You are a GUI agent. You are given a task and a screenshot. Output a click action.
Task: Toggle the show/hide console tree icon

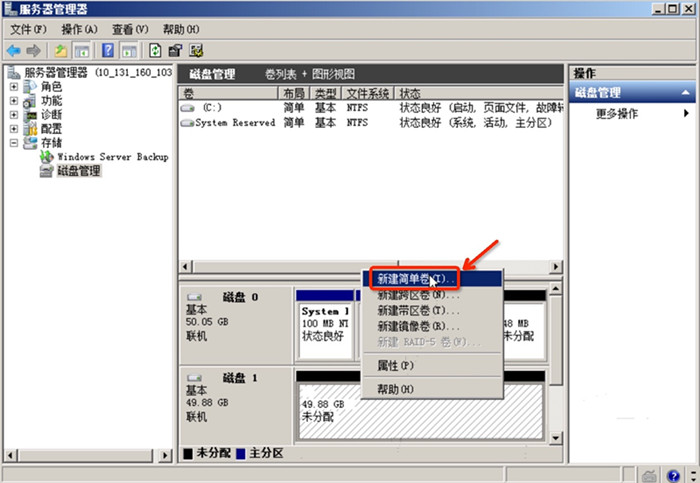click(82, 51)
